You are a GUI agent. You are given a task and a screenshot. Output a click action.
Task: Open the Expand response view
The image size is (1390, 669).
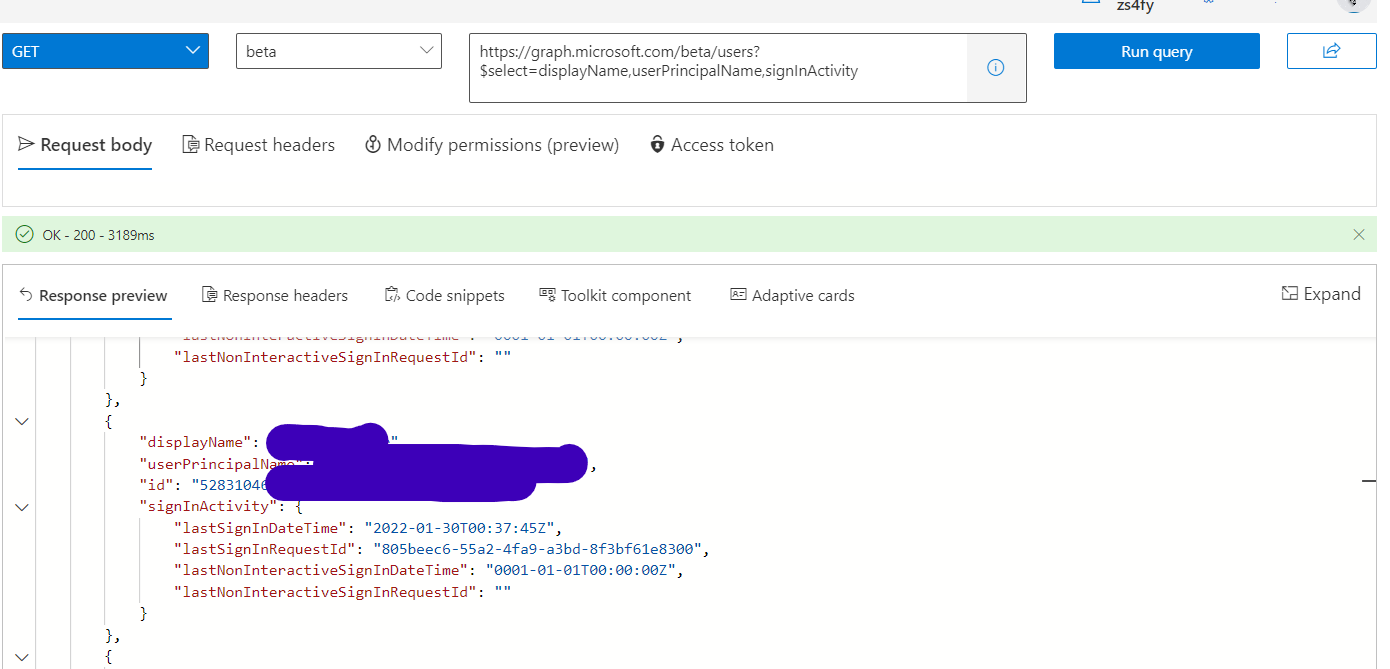pyautogui.click(x=1321, y=293)
